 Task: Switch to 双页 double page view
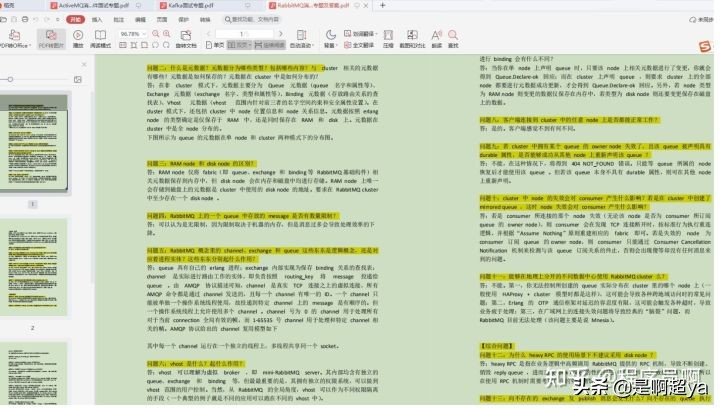tap(238, 45)
